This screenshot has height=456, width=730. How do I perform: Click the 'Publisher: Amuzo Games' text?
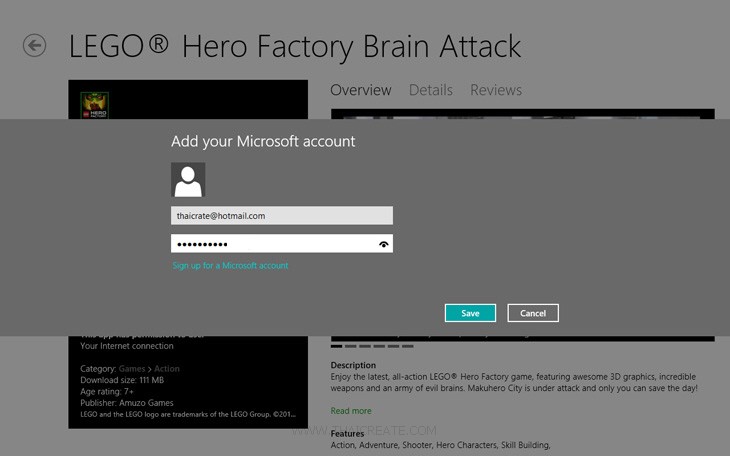click(x=127, y=403)
